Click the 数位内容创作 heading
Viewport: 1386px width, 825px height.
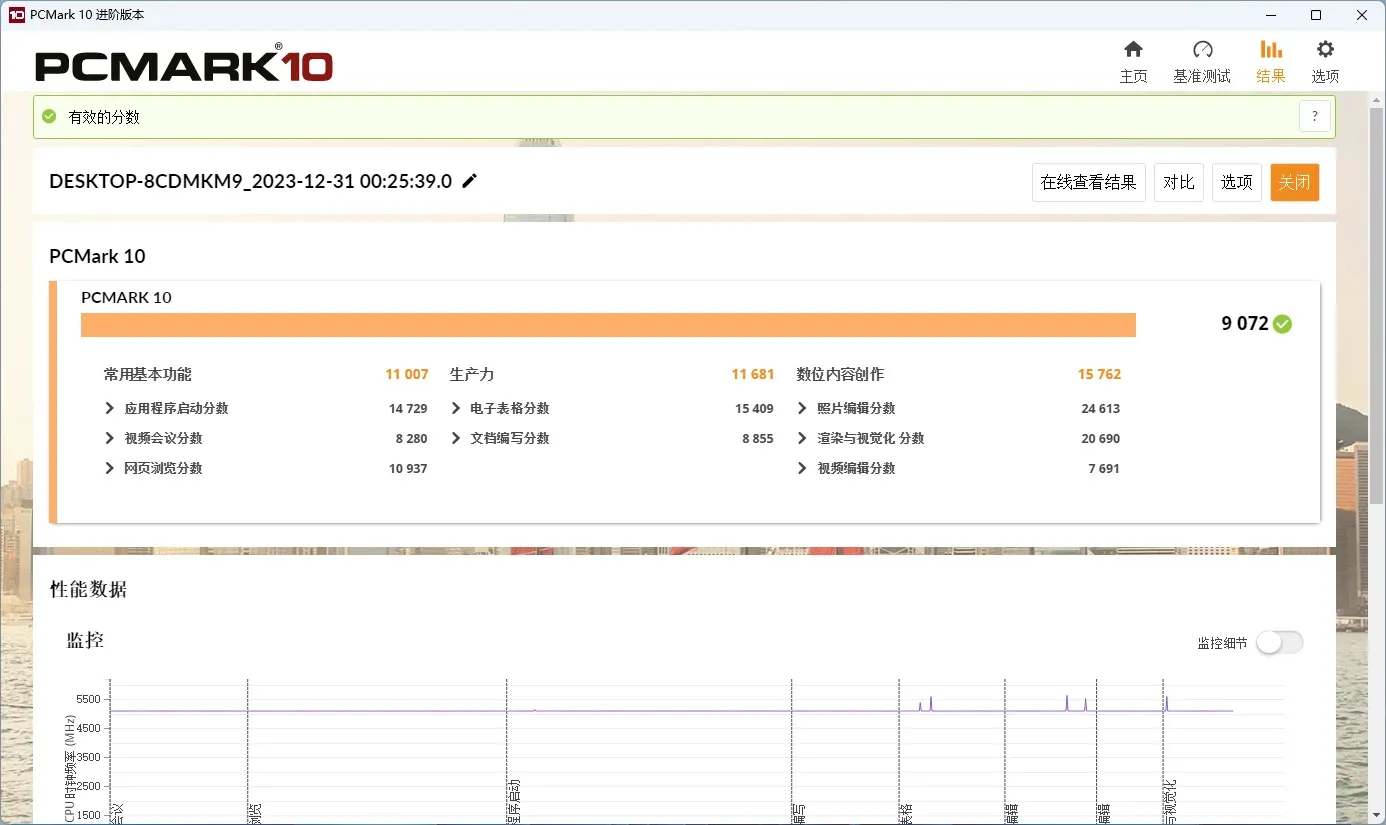click(840, 374)
